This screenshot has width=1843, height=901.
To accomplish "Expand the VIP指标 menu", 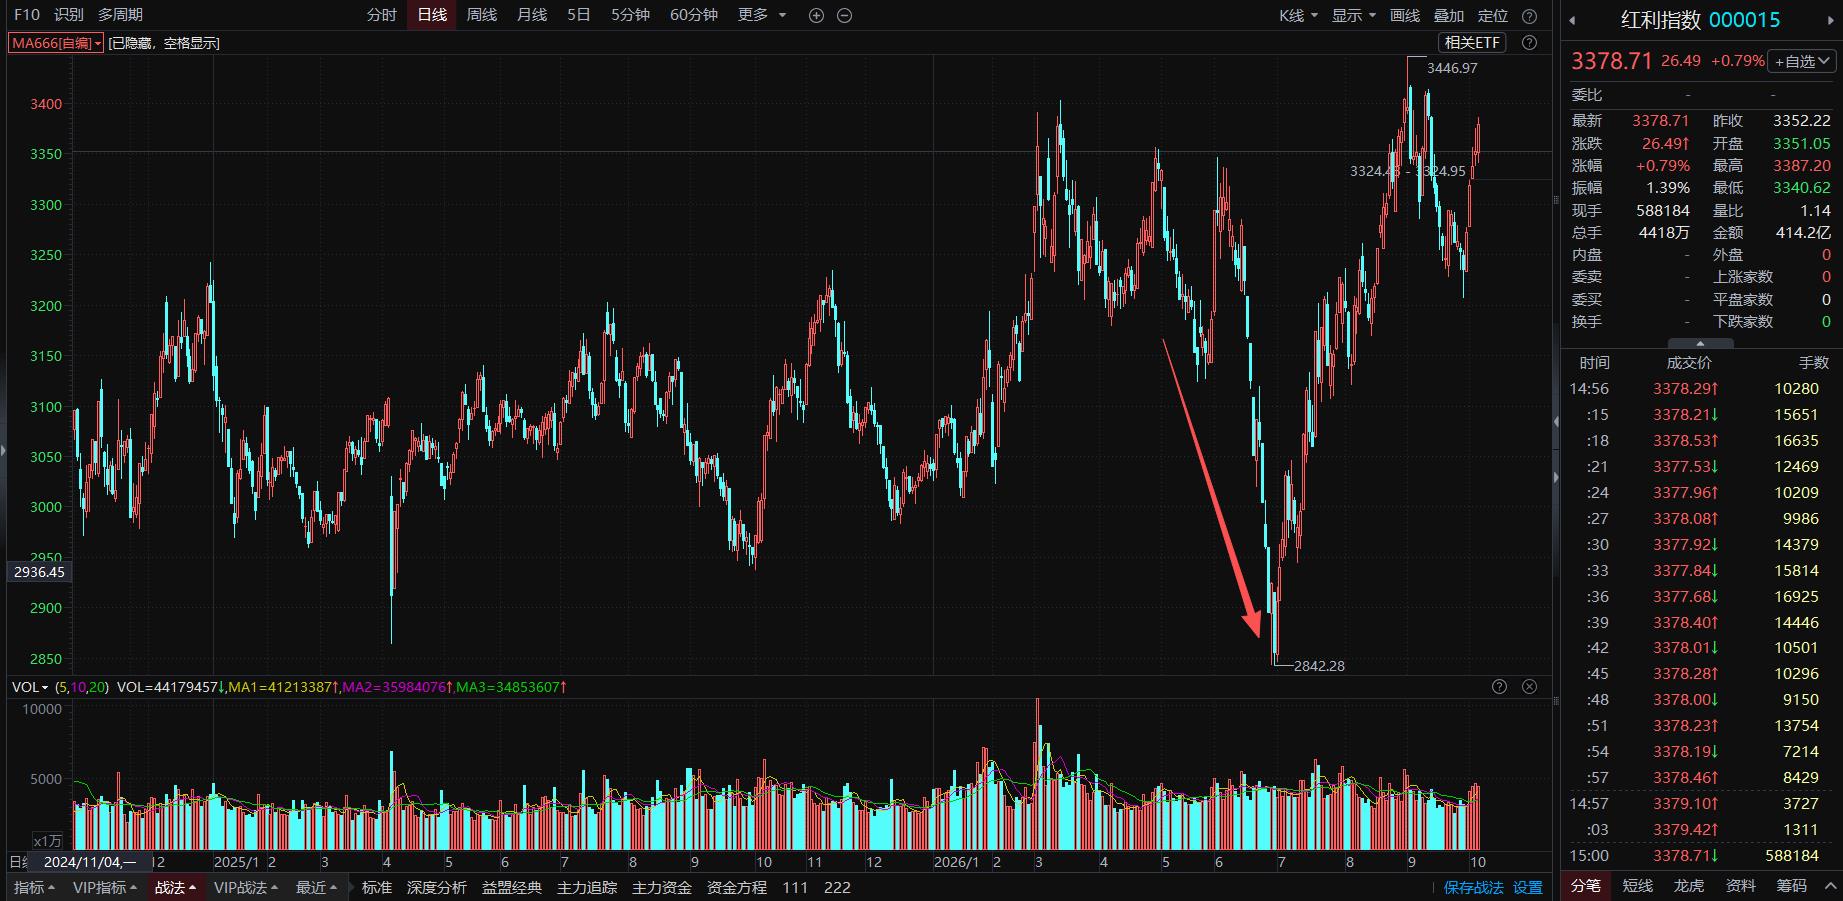I will click(106, 887).
